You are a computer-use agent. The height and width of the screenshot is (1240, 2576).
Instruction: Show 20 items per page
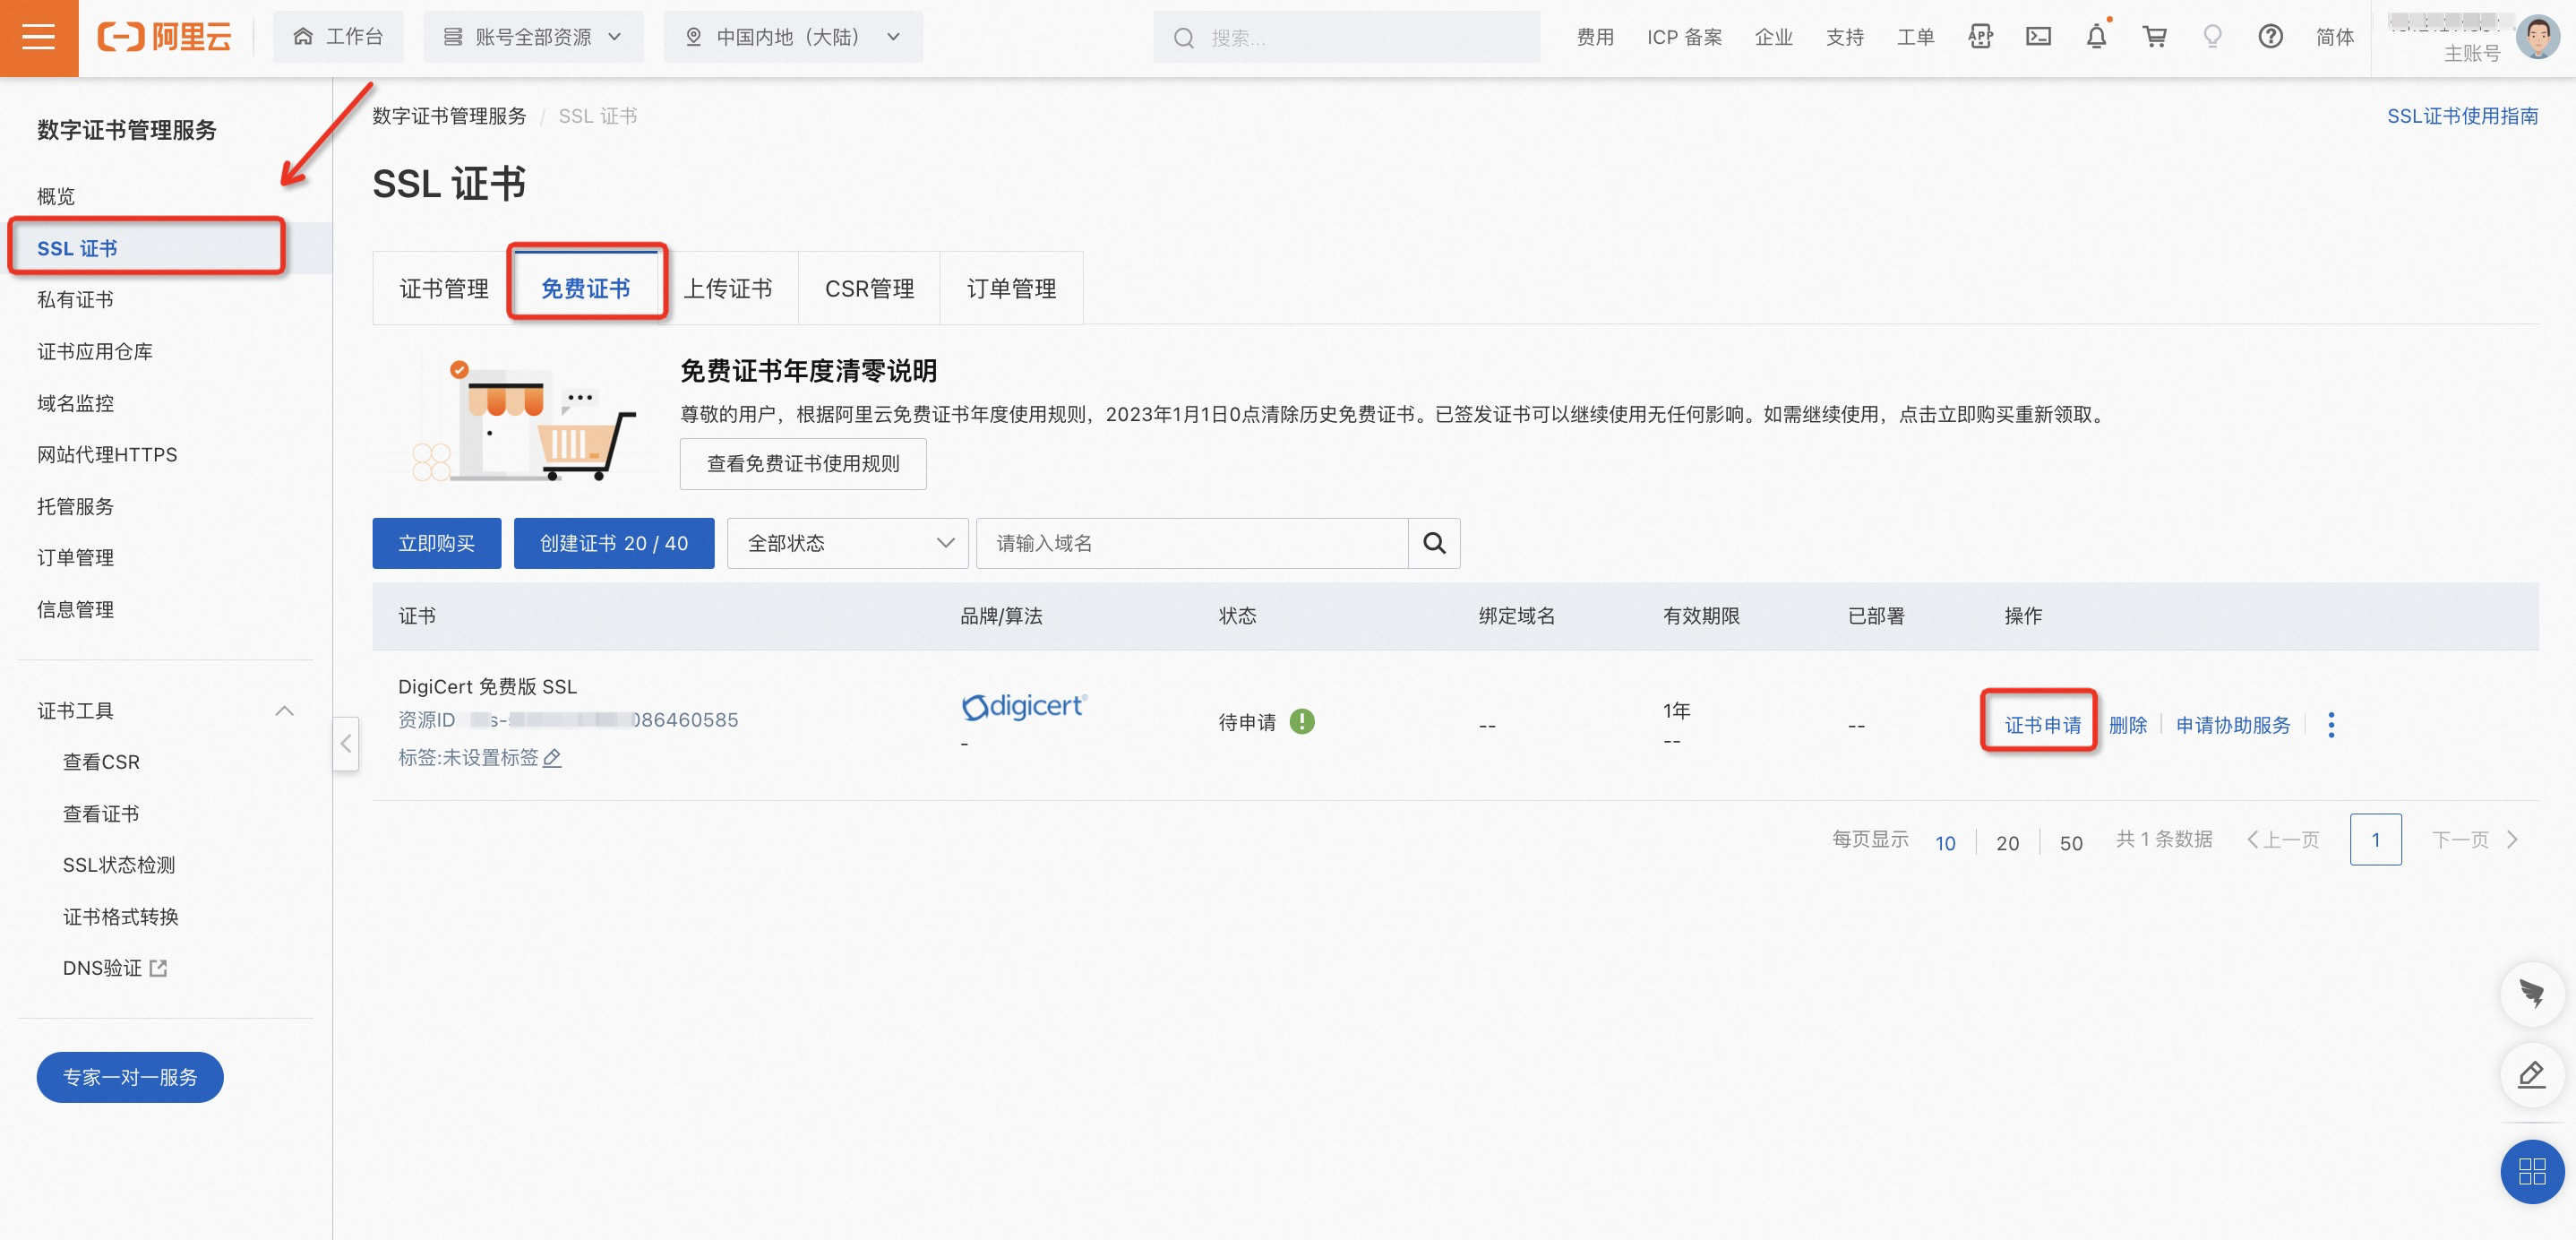click(x=2007, y=843)
